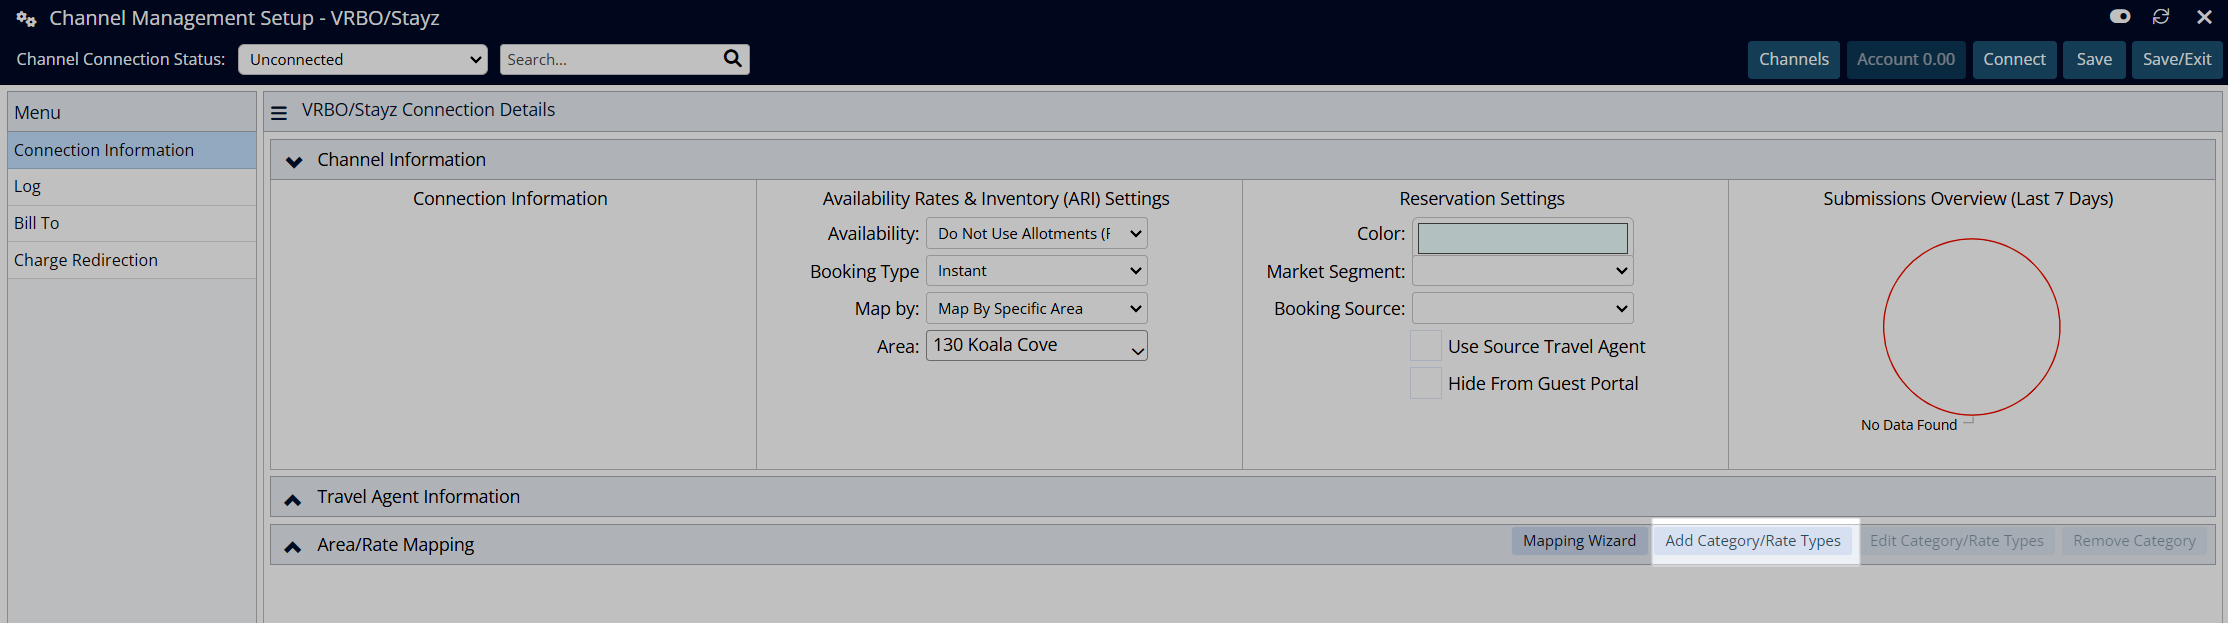Open the Map by dropdown
The width and height of the screenshot is (2228, 623).
pyautogui.click(x=1037, y=308)
